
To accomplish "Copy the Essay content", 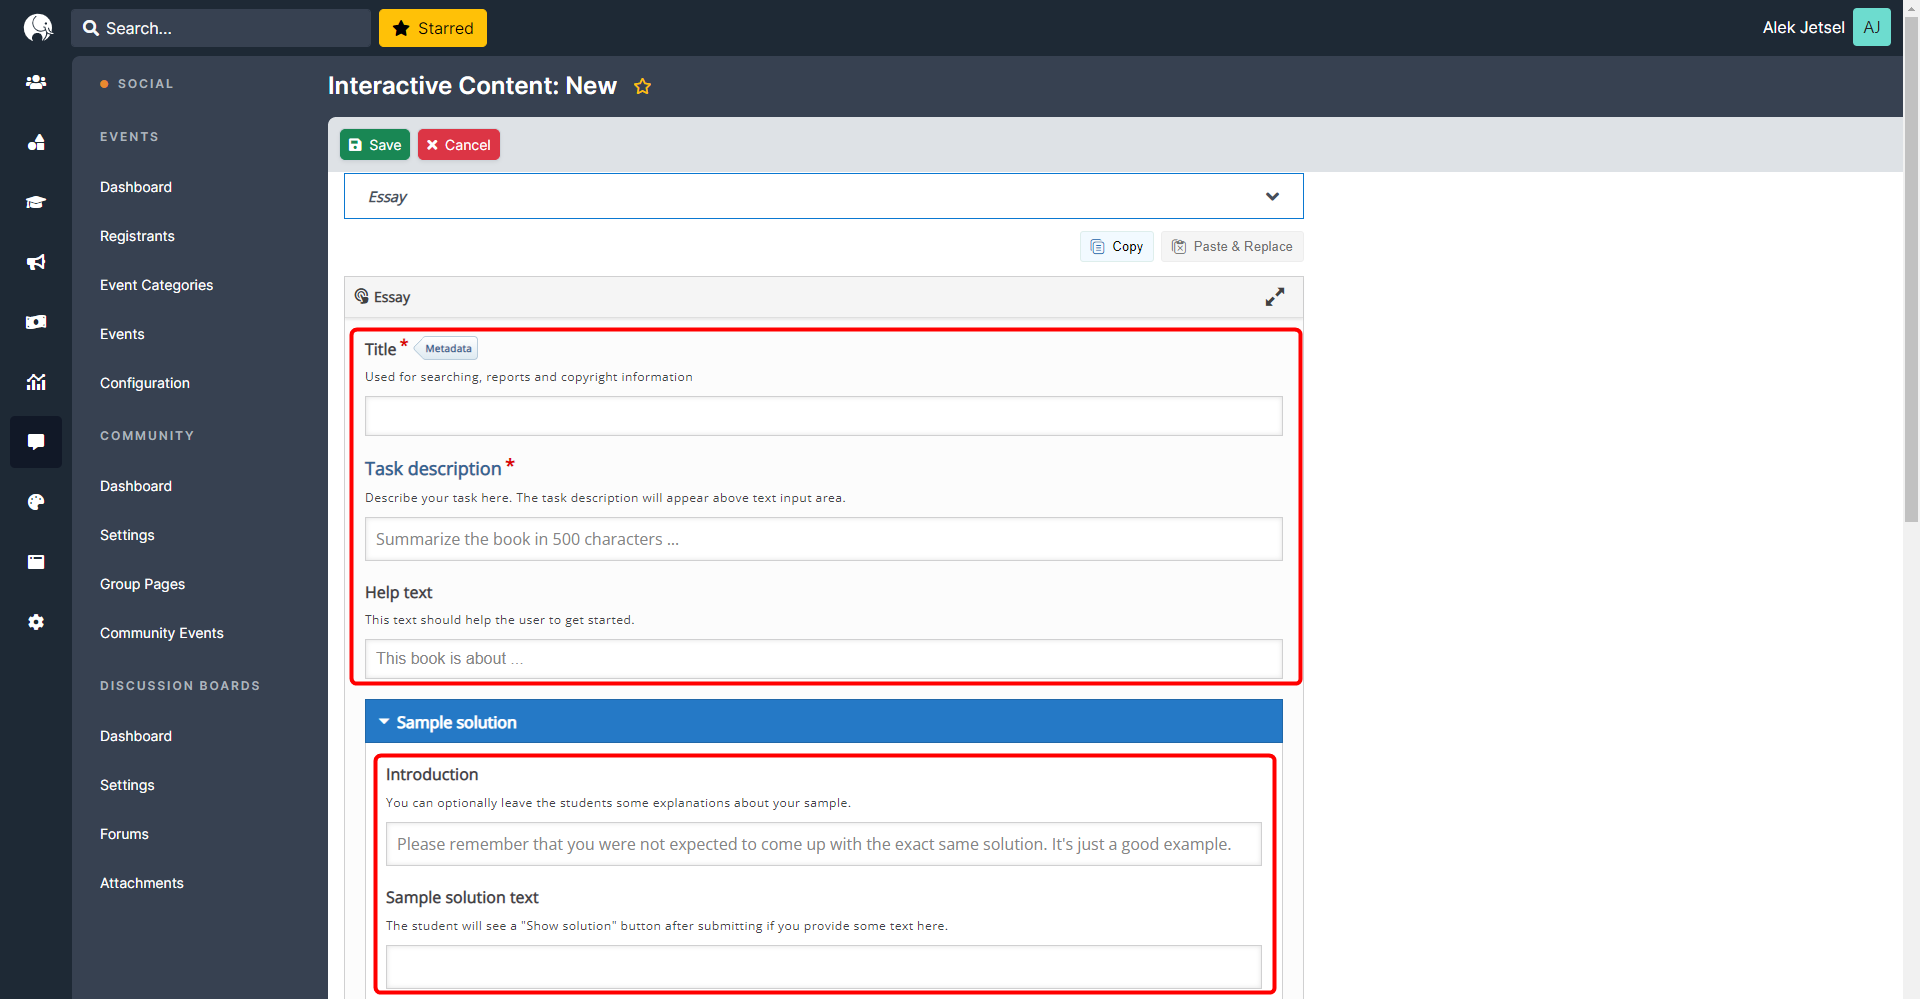I will click(x=1117, y=246).
